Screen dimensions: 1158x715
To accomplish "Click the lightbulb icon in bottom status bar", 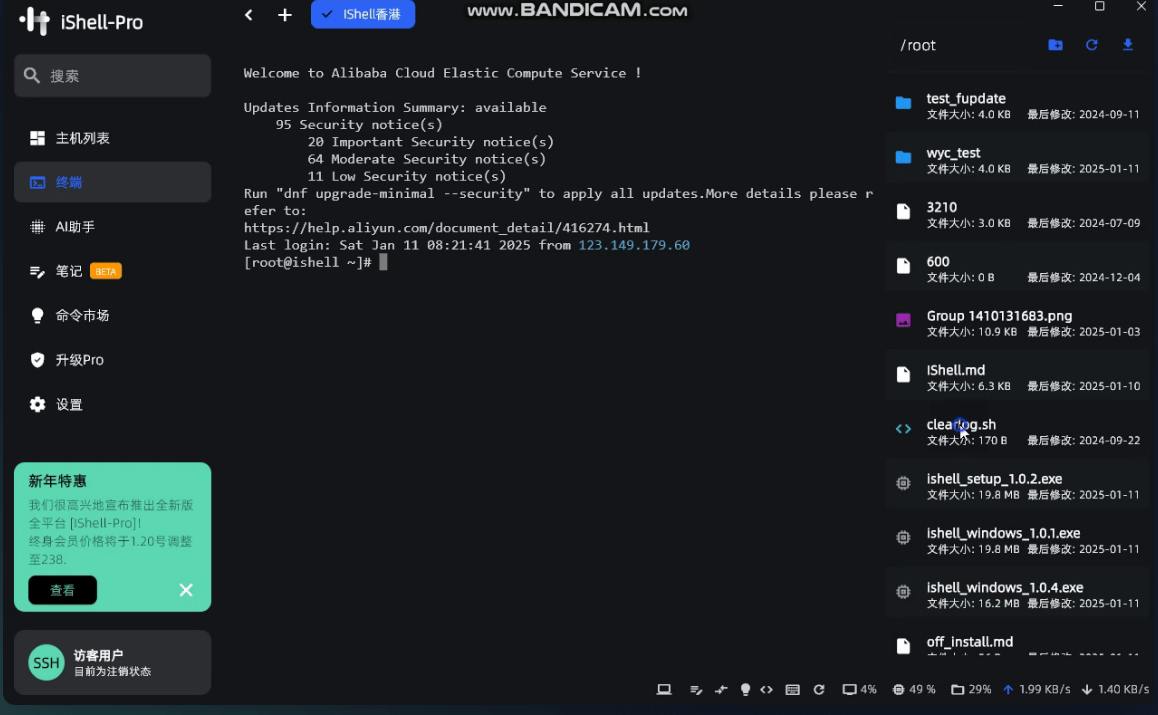I will click(745, 690).
